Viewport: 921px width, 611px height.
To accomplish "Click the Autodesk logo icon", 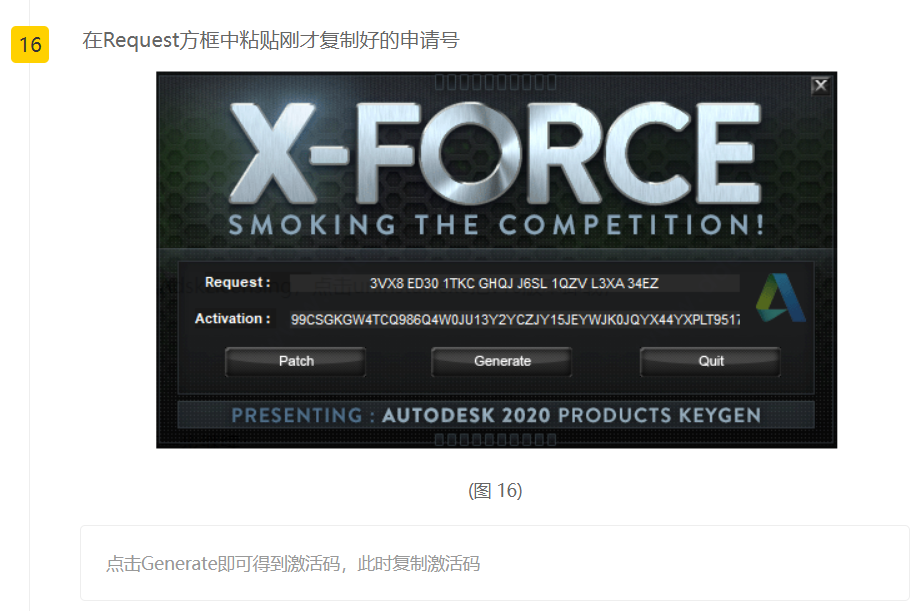I will [x=781, y=298].
